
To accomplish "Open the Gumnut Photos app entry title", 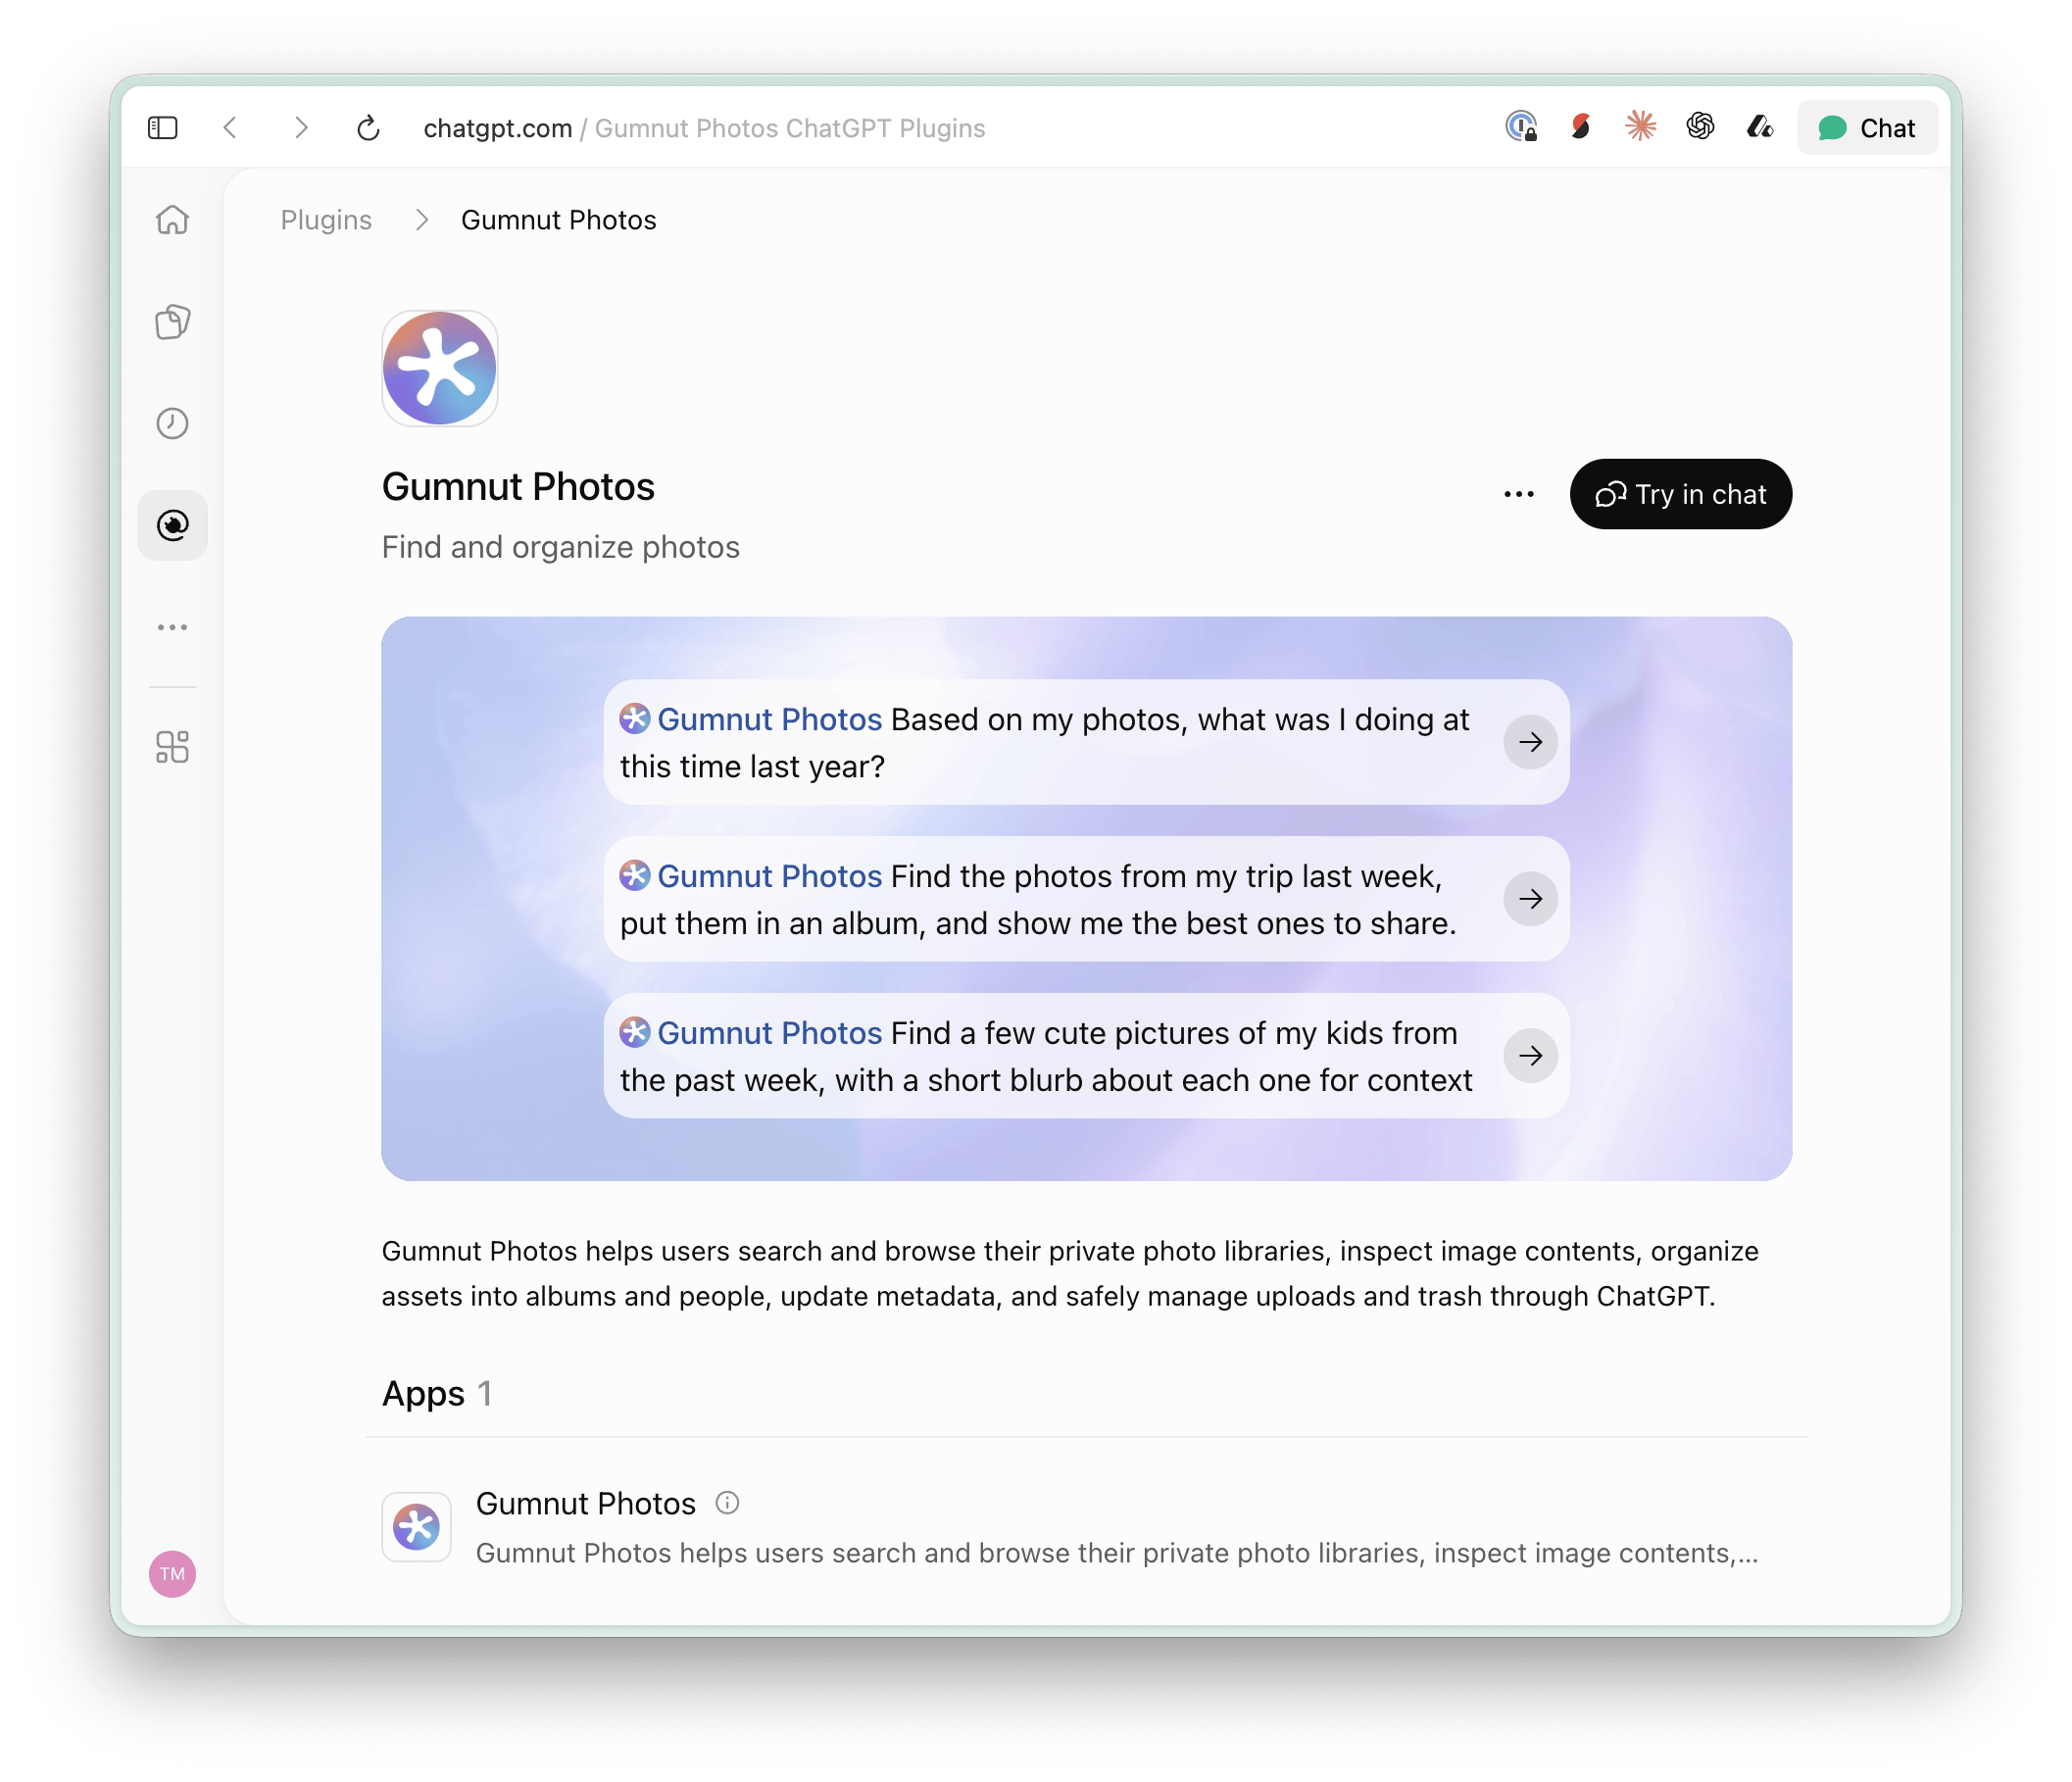I will [x=586, y=1503].
